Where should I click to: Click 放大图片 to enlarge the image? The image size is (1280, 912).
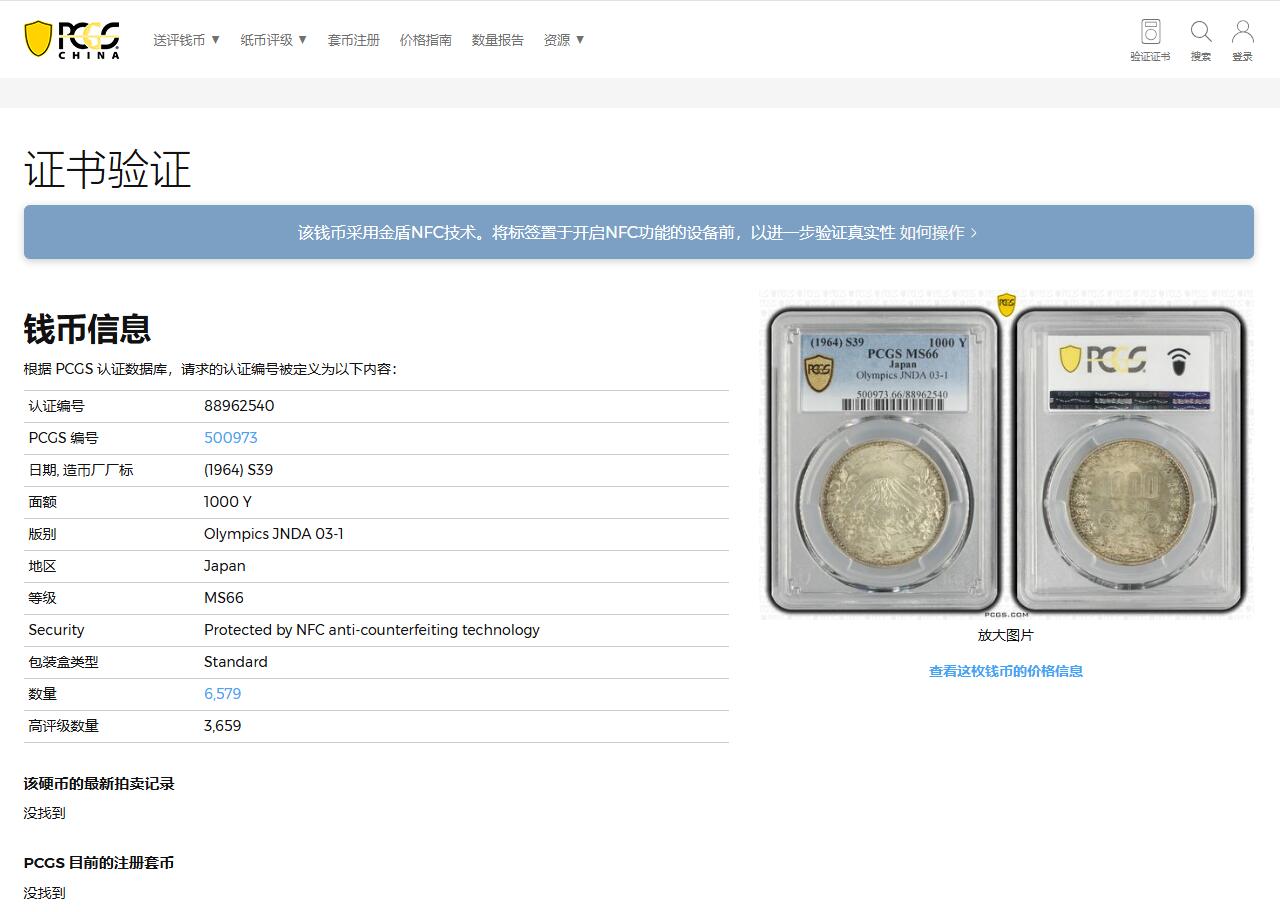1006,635
